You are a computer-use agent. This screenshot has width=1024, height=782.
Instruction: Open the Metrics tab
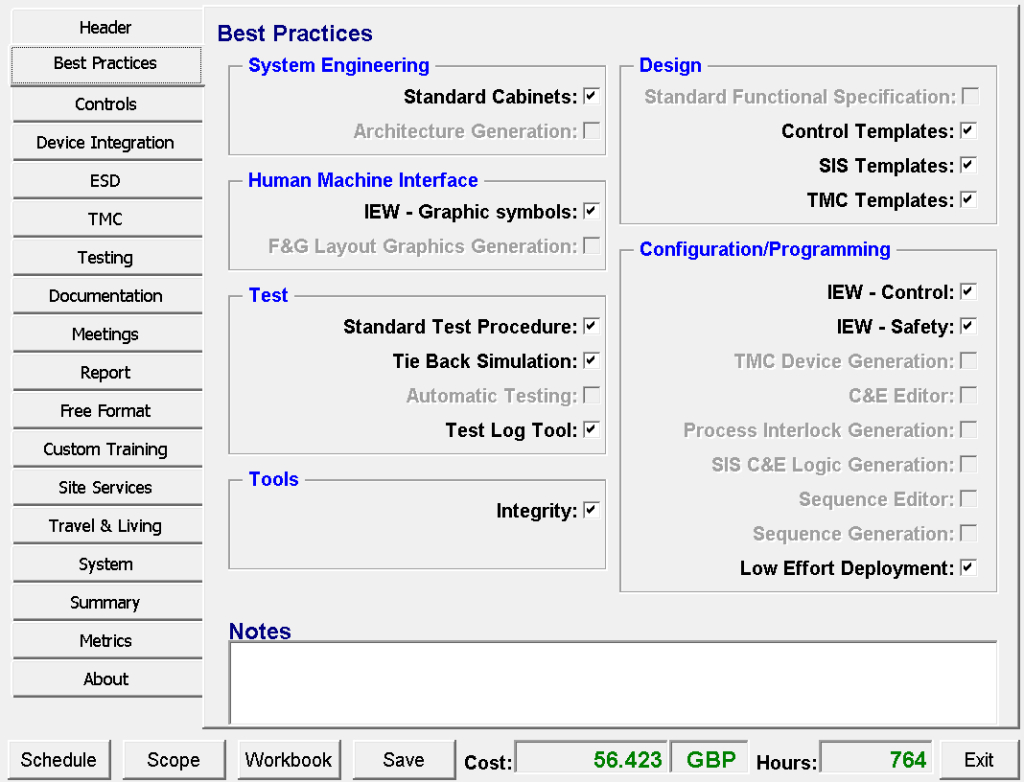(x=105, y=640)
